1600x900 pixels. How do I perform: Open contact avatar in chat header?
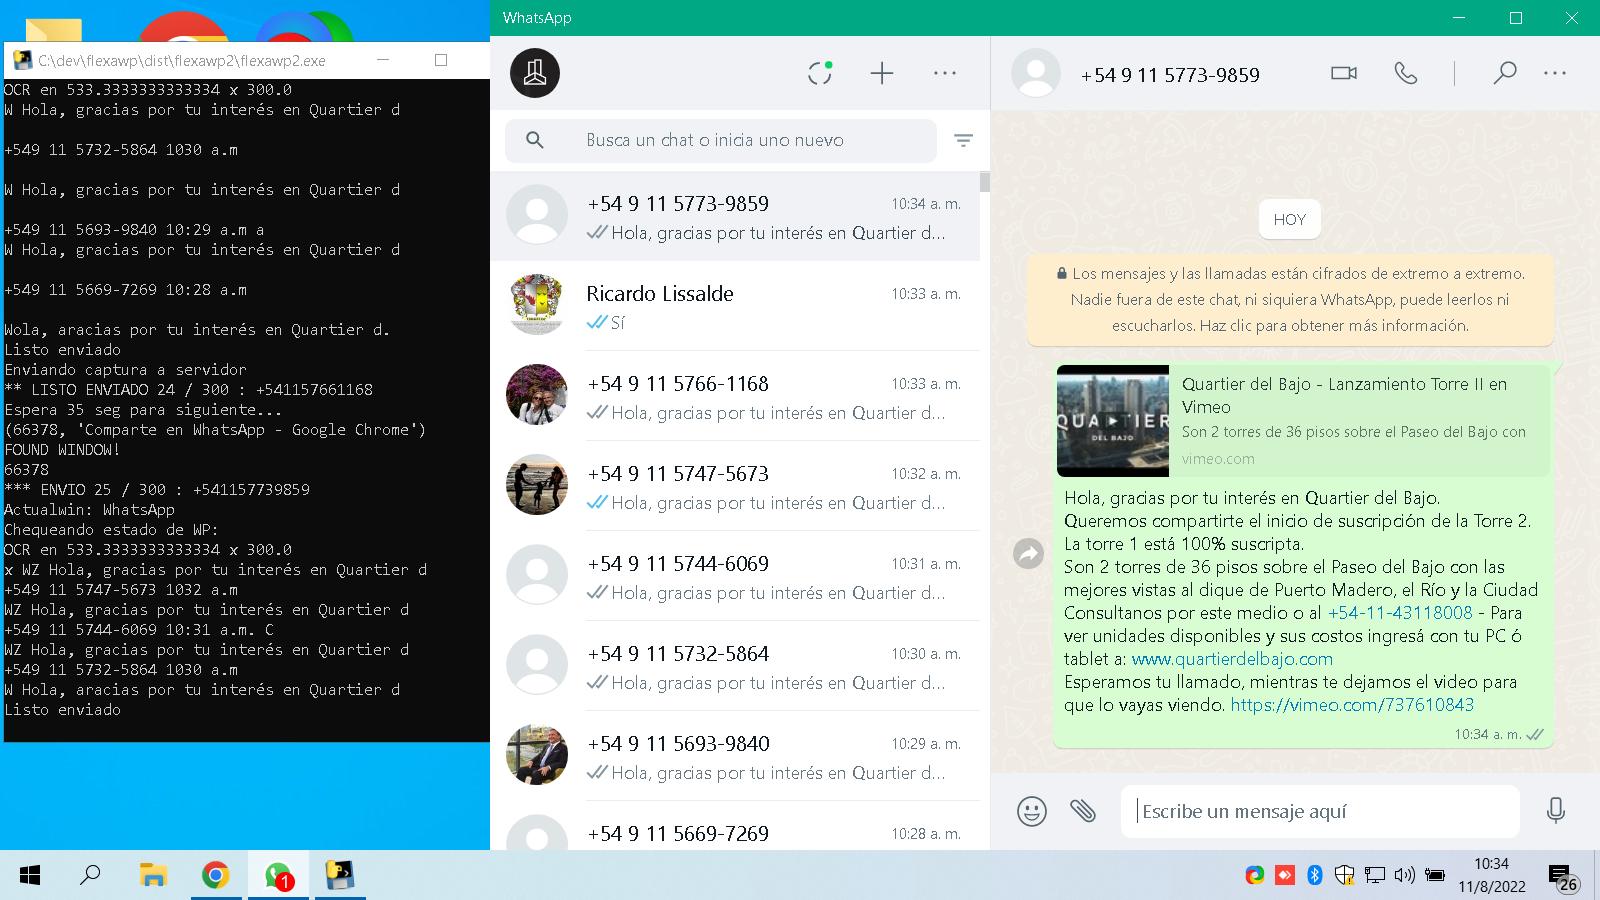pos(1036,73)
